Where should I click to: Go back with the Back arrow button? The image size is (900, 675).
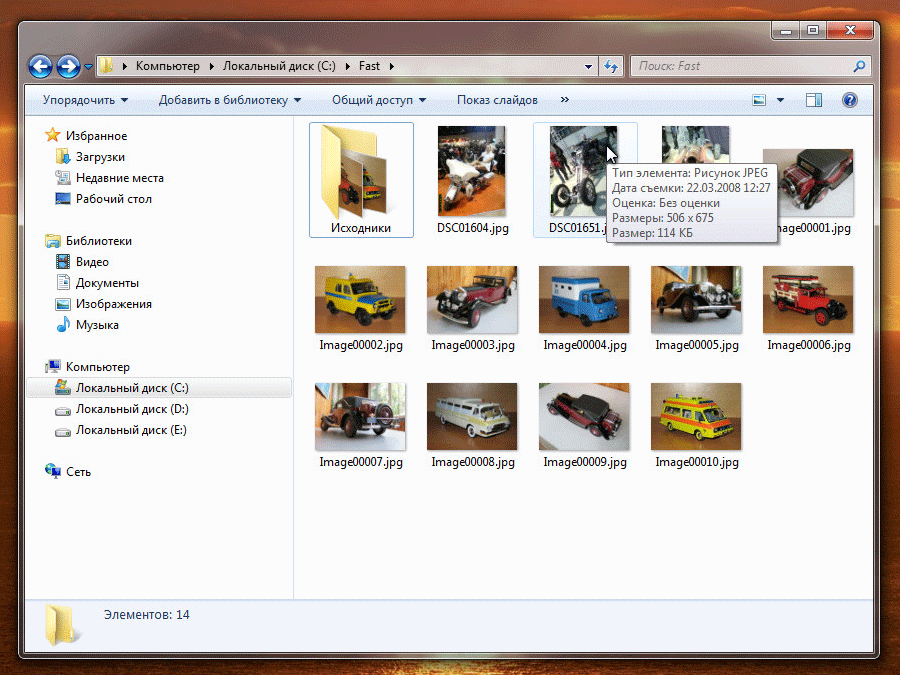coord(41,67)
